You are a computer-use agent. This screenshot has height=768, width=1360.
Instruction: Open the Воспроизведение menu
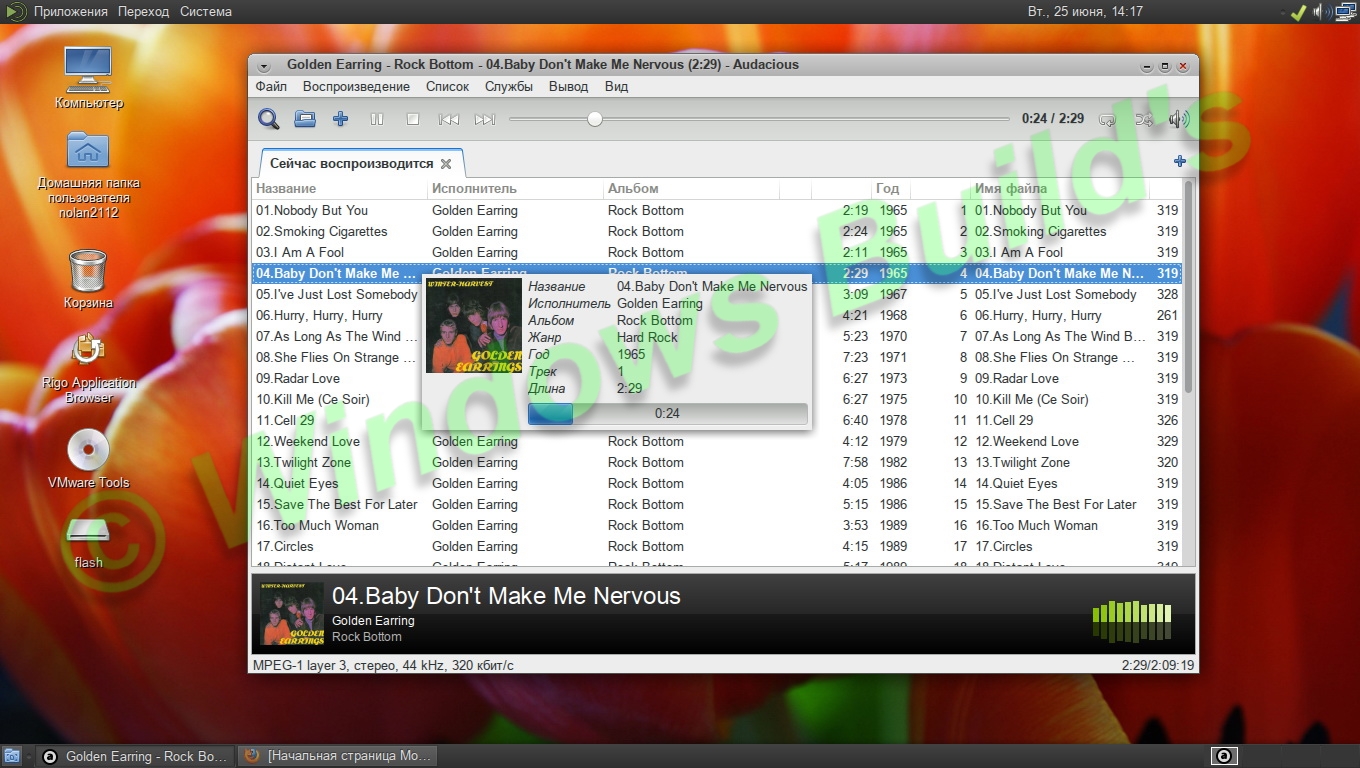[356, 86]
